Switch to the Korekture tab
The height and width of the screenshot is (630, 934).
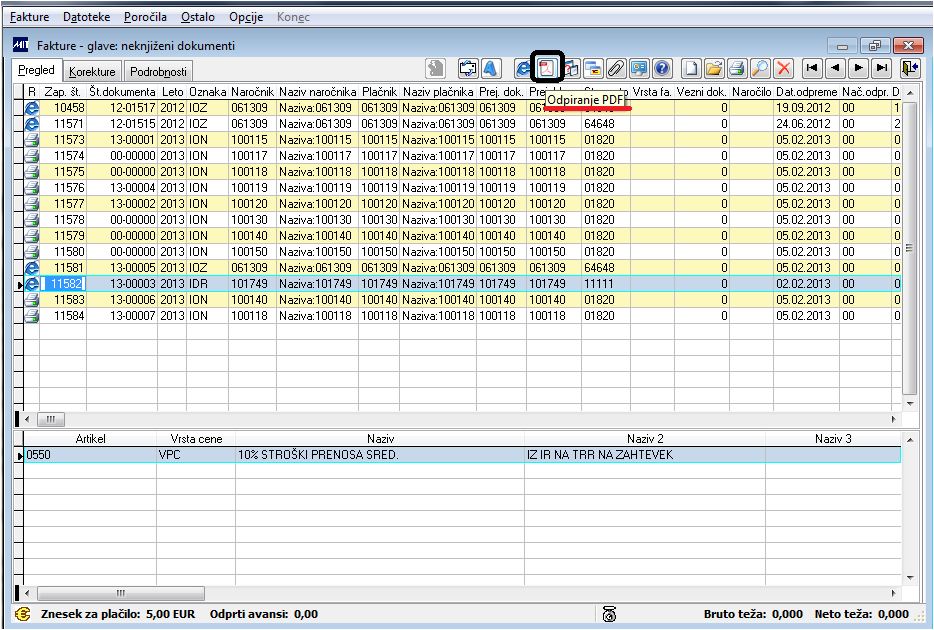coord(92,71)
